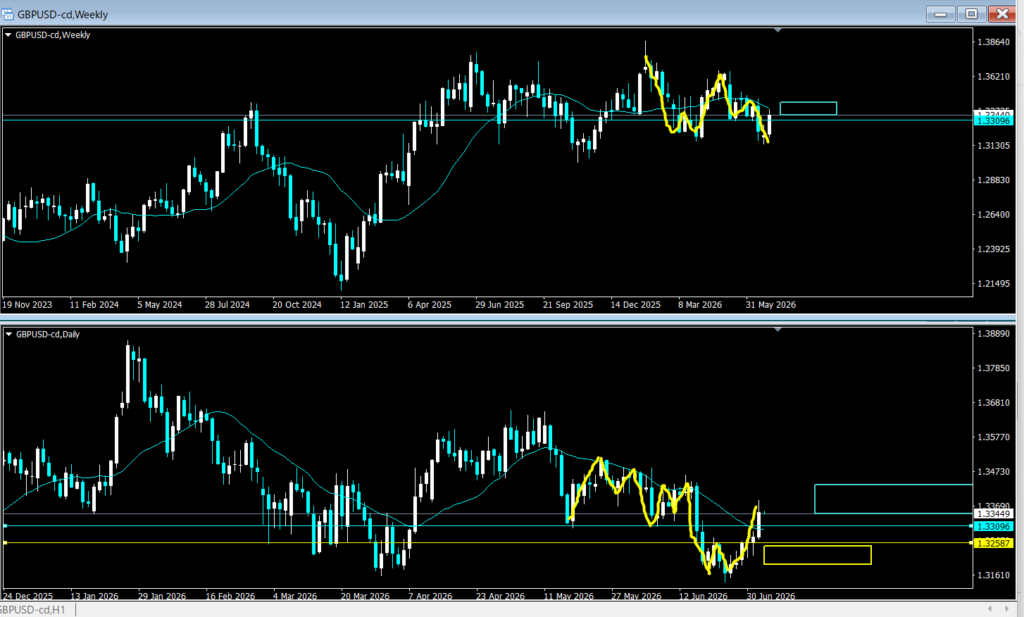Click the chart shift marker on the Daily chart
The width and height of the screenshot is (1024, 617).
(777, 330)
